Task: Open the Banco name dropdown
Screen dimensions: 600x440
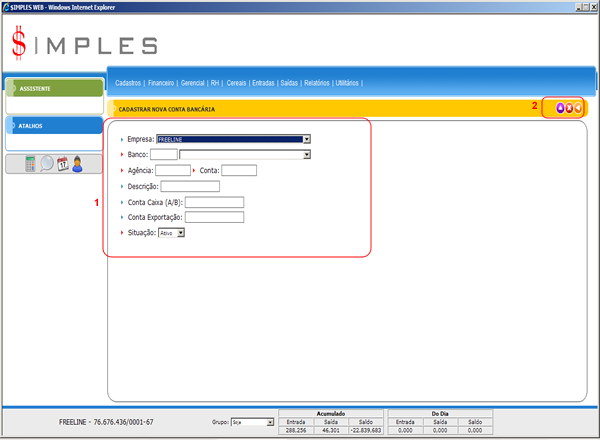Action: 307,155
